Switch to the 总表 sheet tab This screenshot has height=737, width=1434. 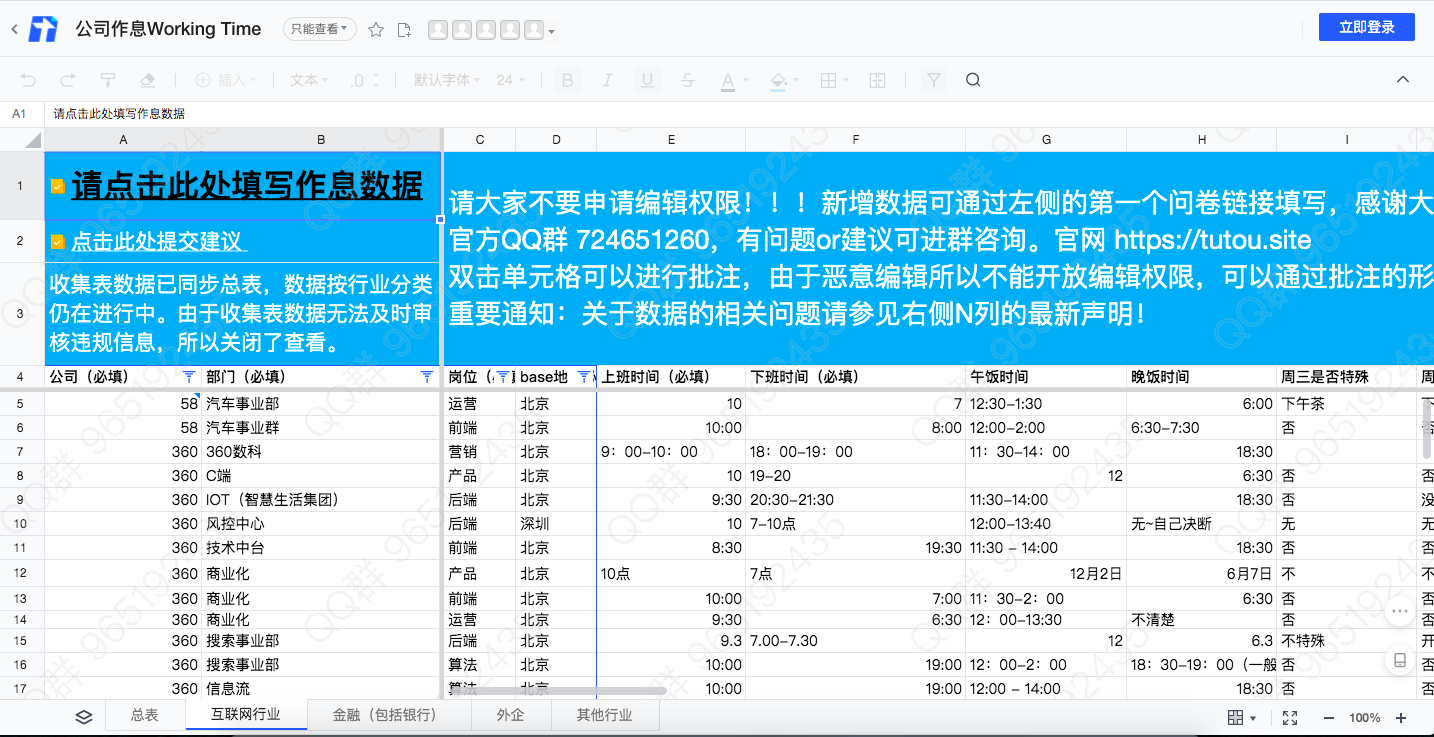pyautogui.click(x=144, y=715)
